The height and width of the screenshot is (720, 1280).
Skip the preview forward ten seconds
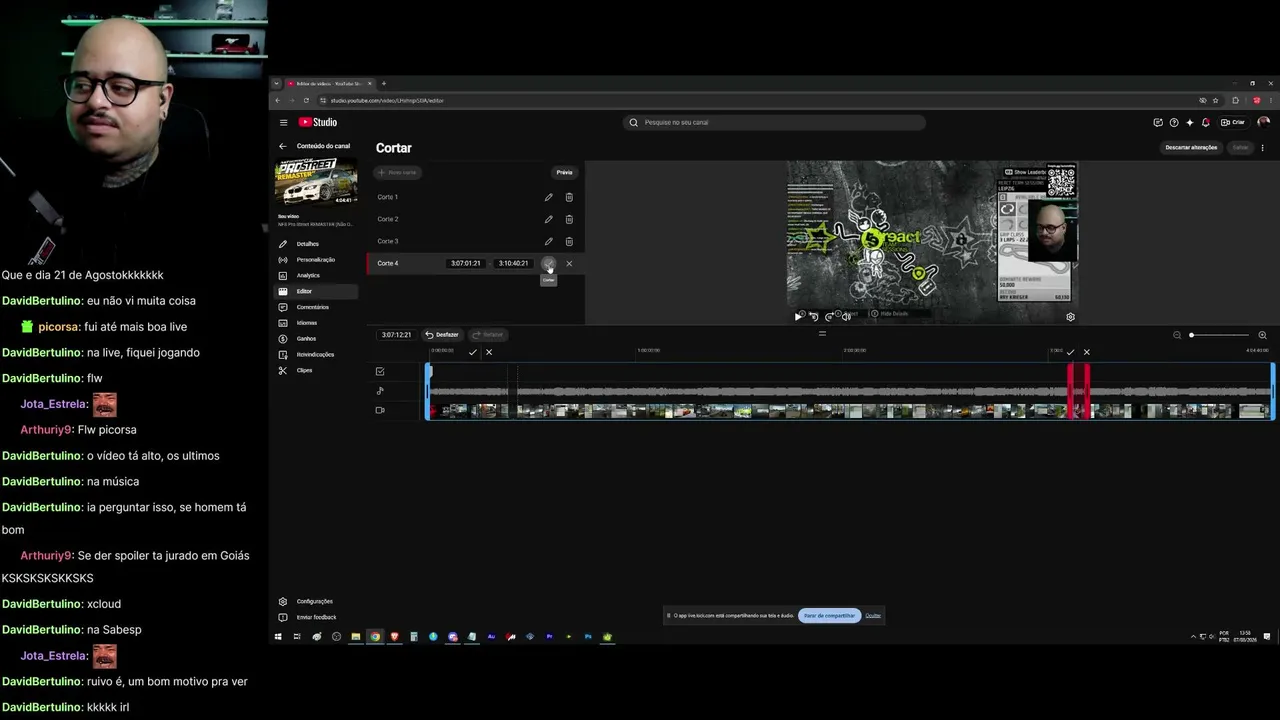tap(829, 316)
